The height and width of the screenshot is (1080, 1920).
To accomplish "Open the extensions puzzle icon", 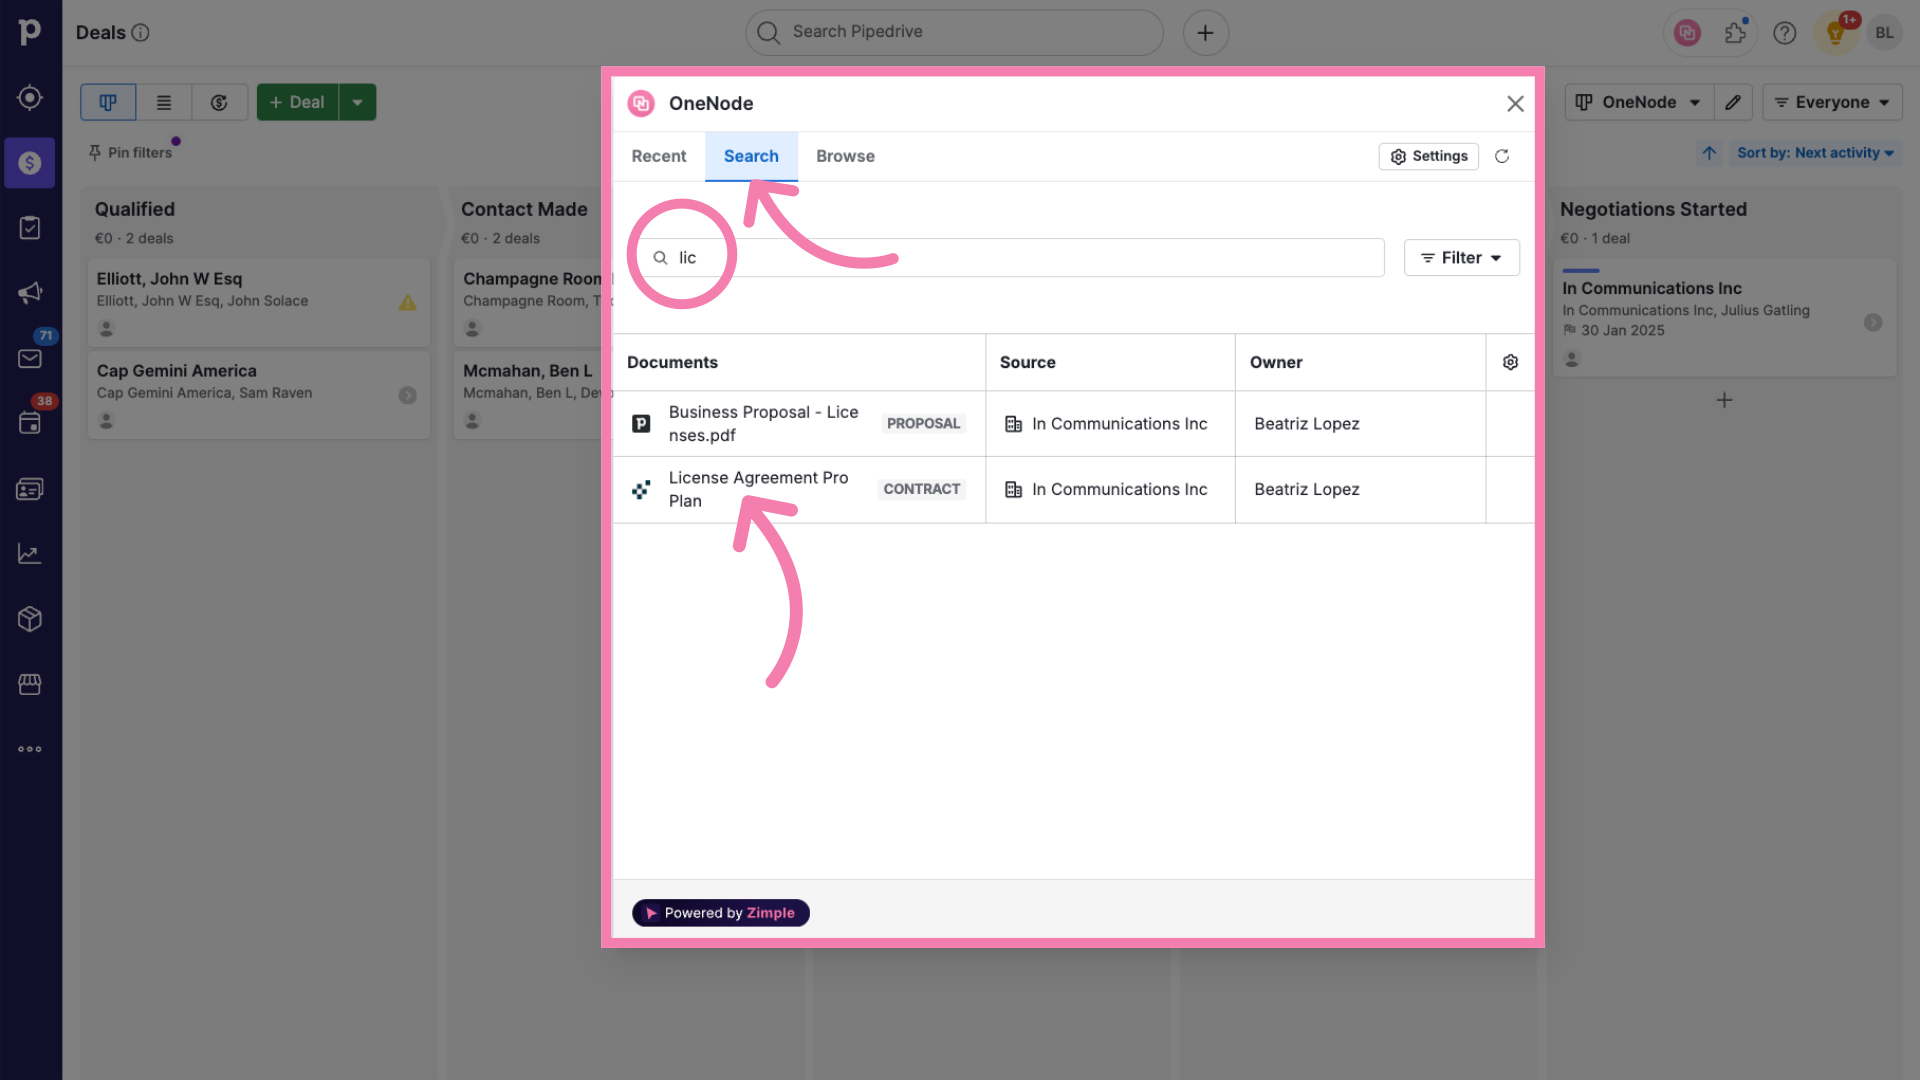I will 1736,33.
